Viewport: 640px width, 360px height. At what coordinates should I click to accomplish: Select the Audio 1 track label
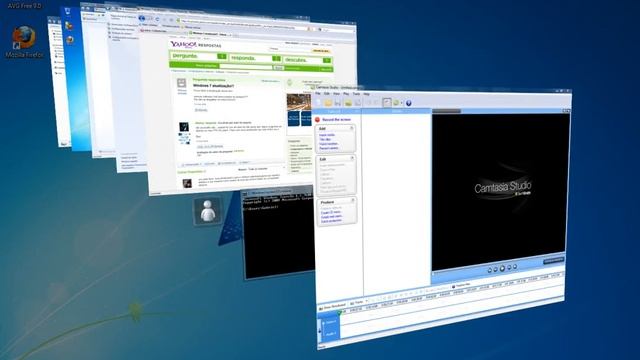click(331, 333)
